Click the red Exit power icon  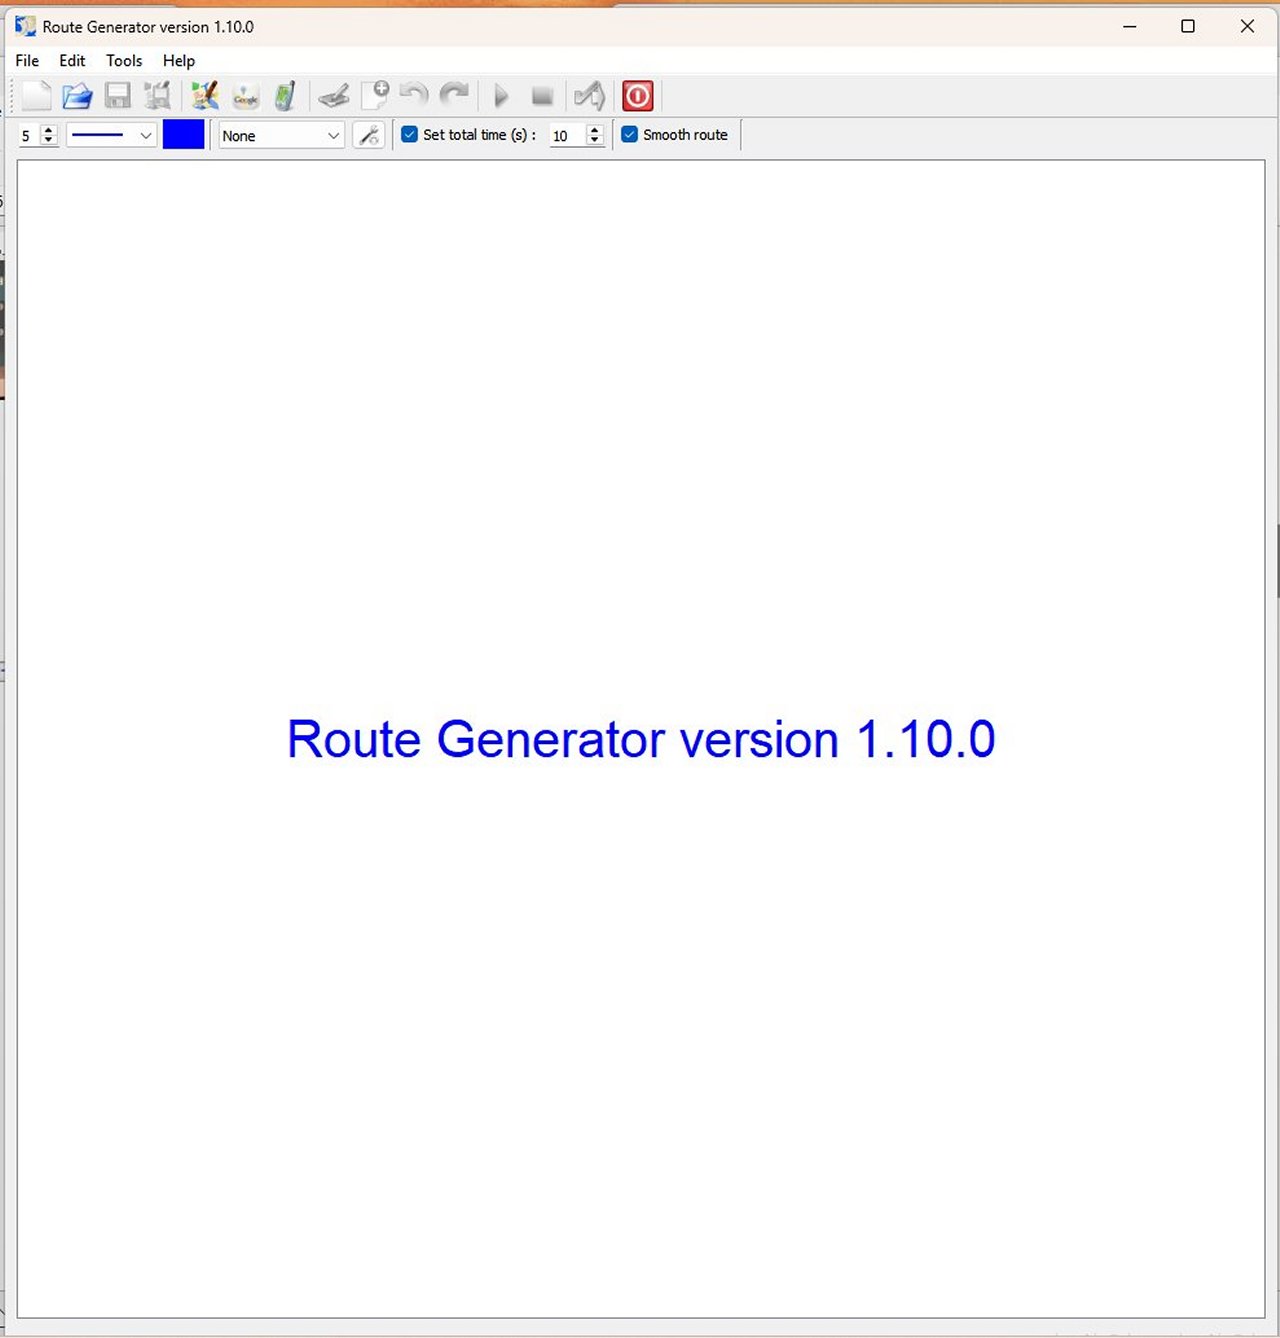click(x=637, y=96)
